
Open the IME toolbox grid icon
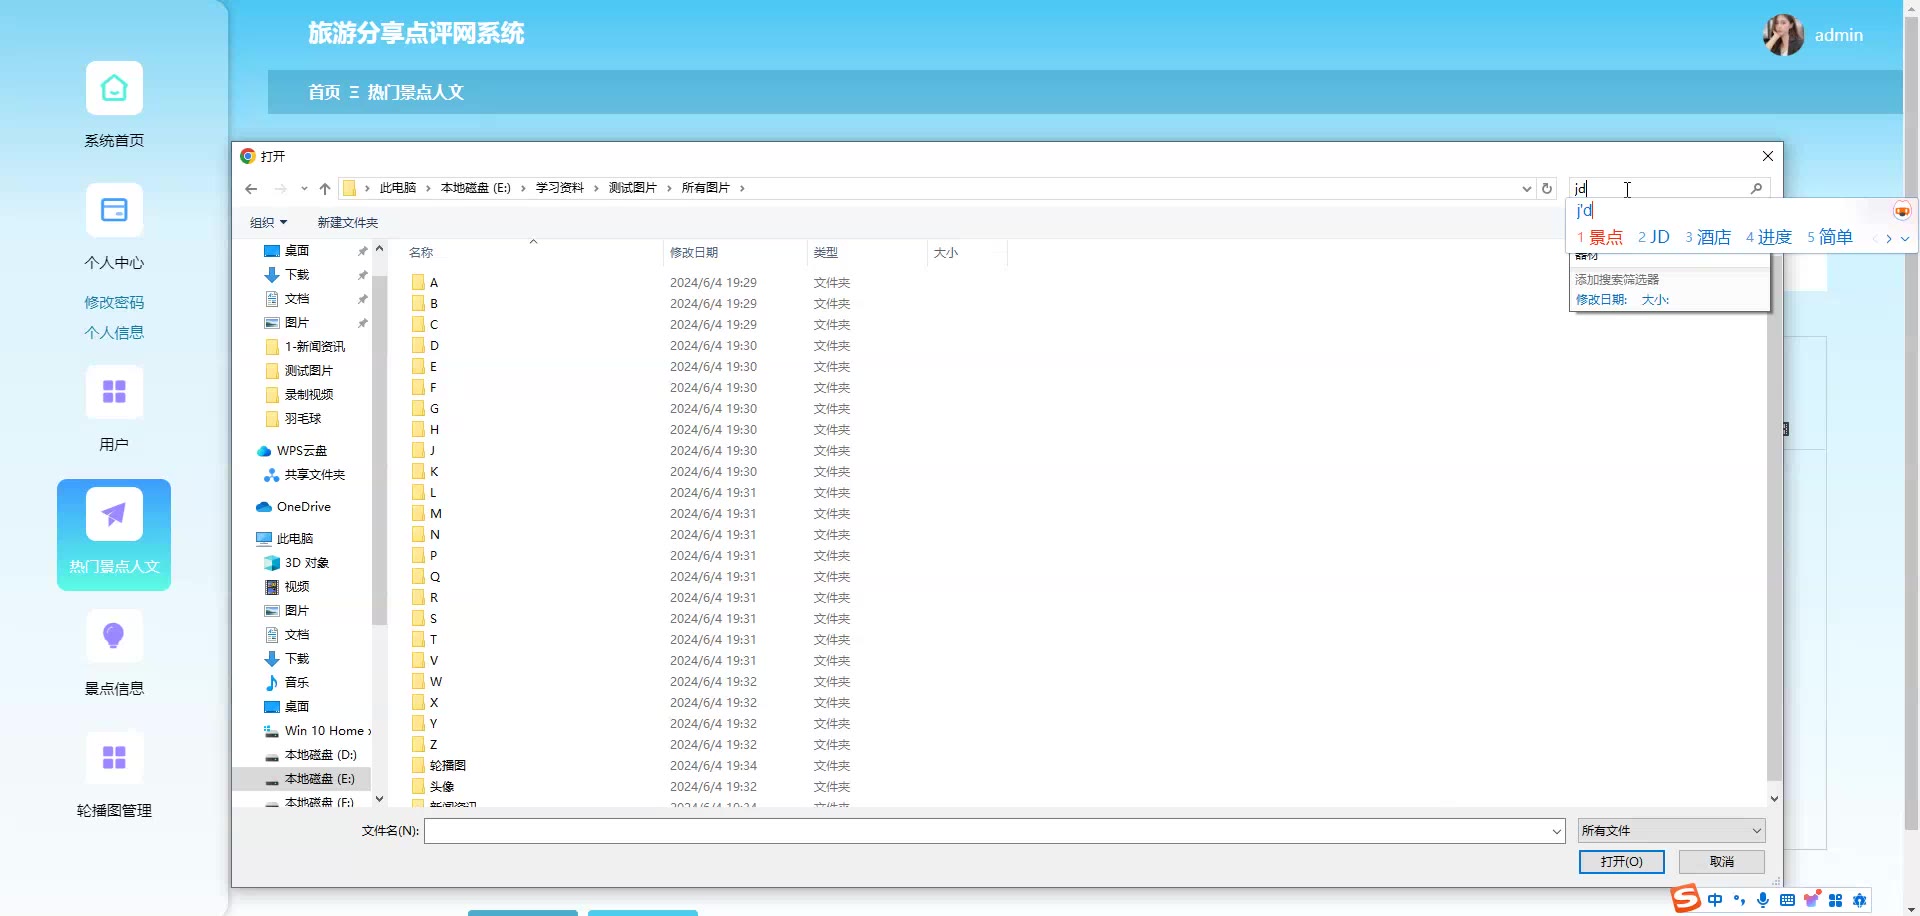1835,900
